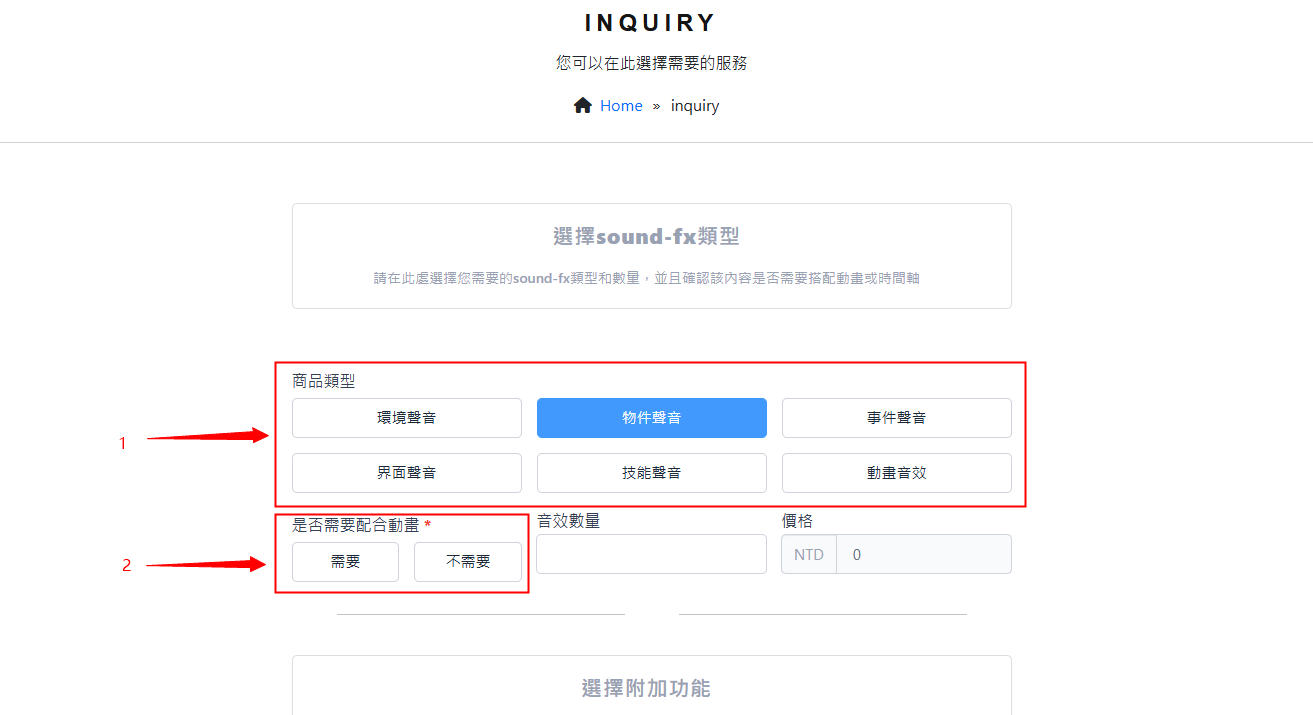Click the 選擇附加功能 section heading

pyautogui.click(x=646, y=688)
